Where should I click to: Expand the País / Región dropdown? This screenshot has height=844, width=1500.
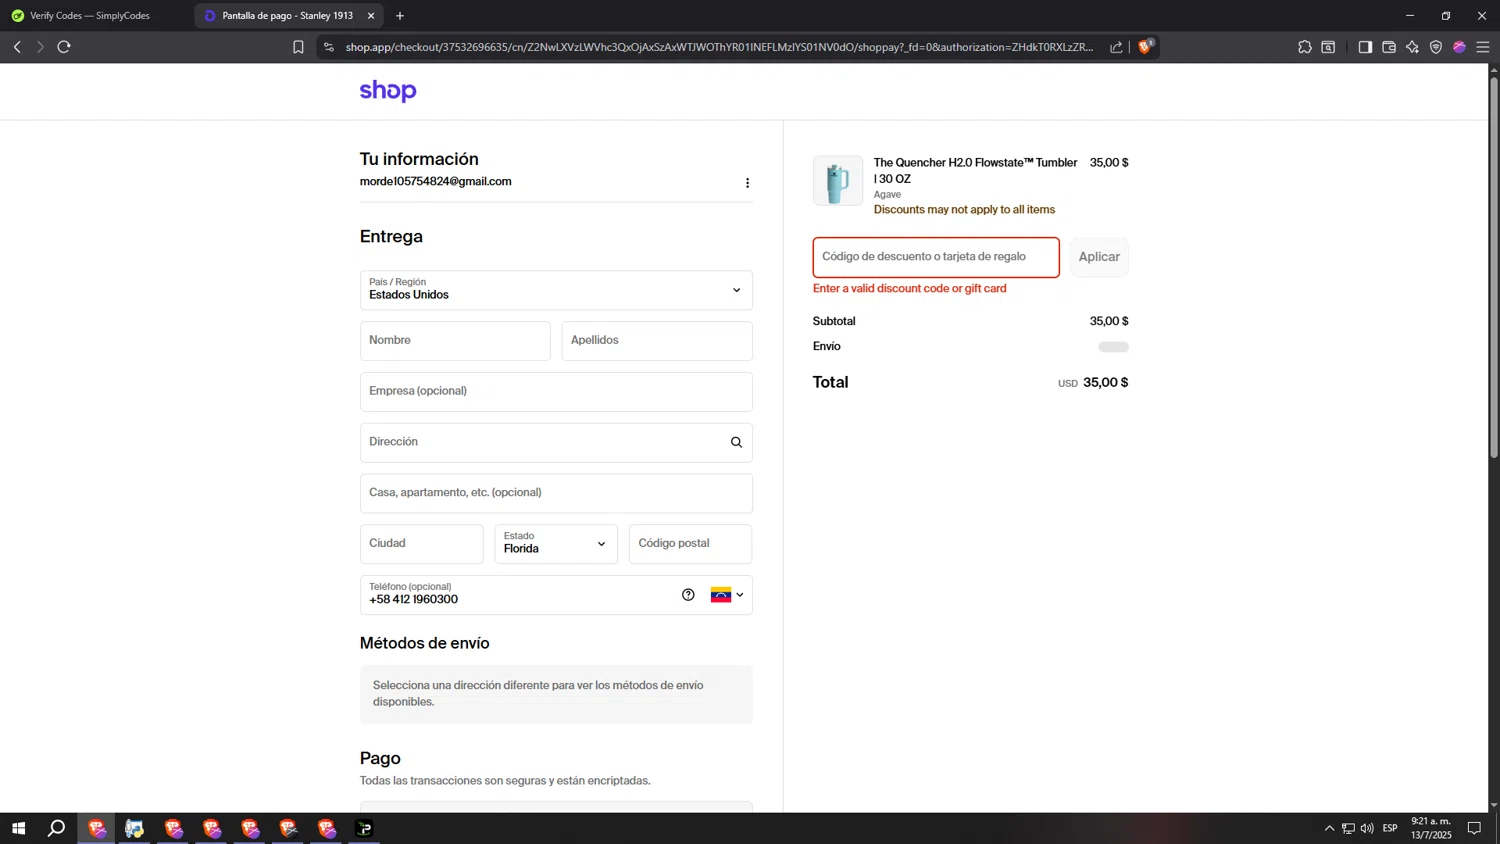[x=556, y=290]
